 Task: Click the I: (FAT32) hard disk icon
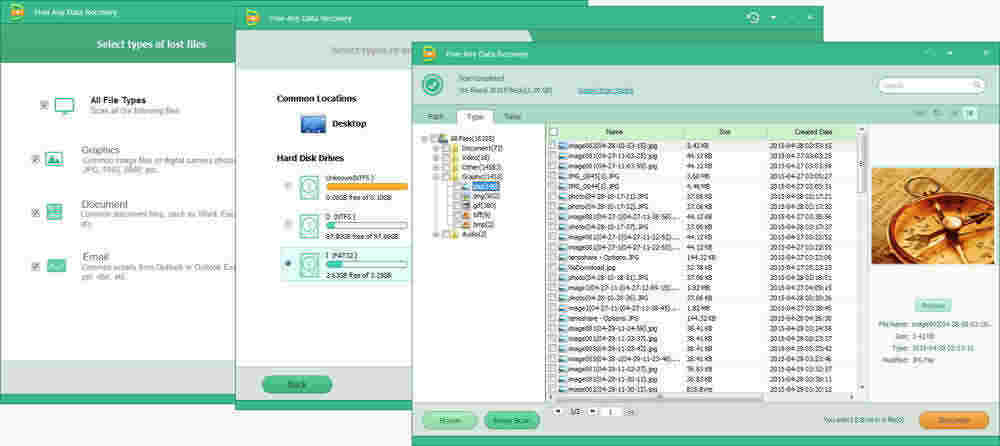pyautogui.click(x=309, y=264)
